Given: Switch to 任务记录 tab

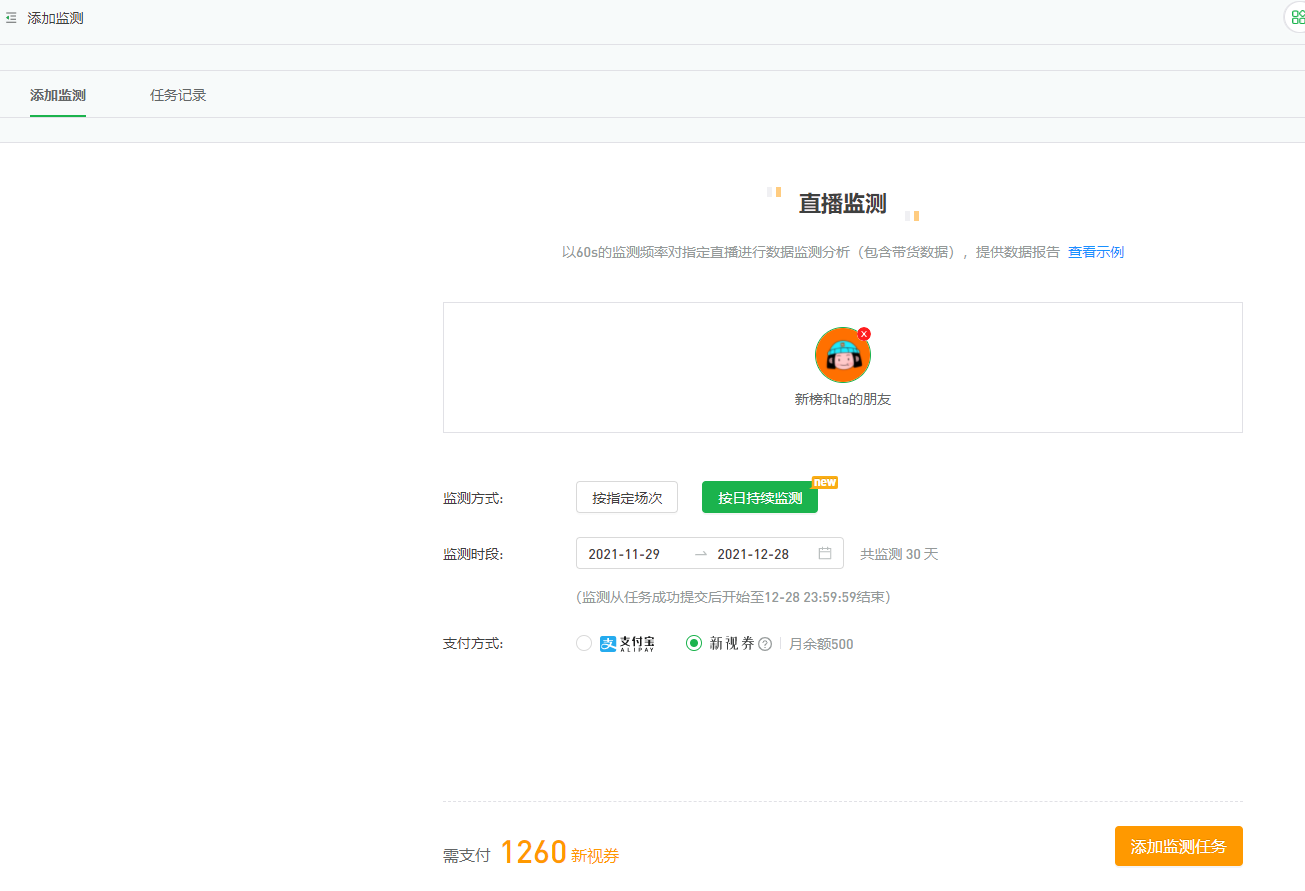Looking at the screenshot, I should tap(178, 96).
